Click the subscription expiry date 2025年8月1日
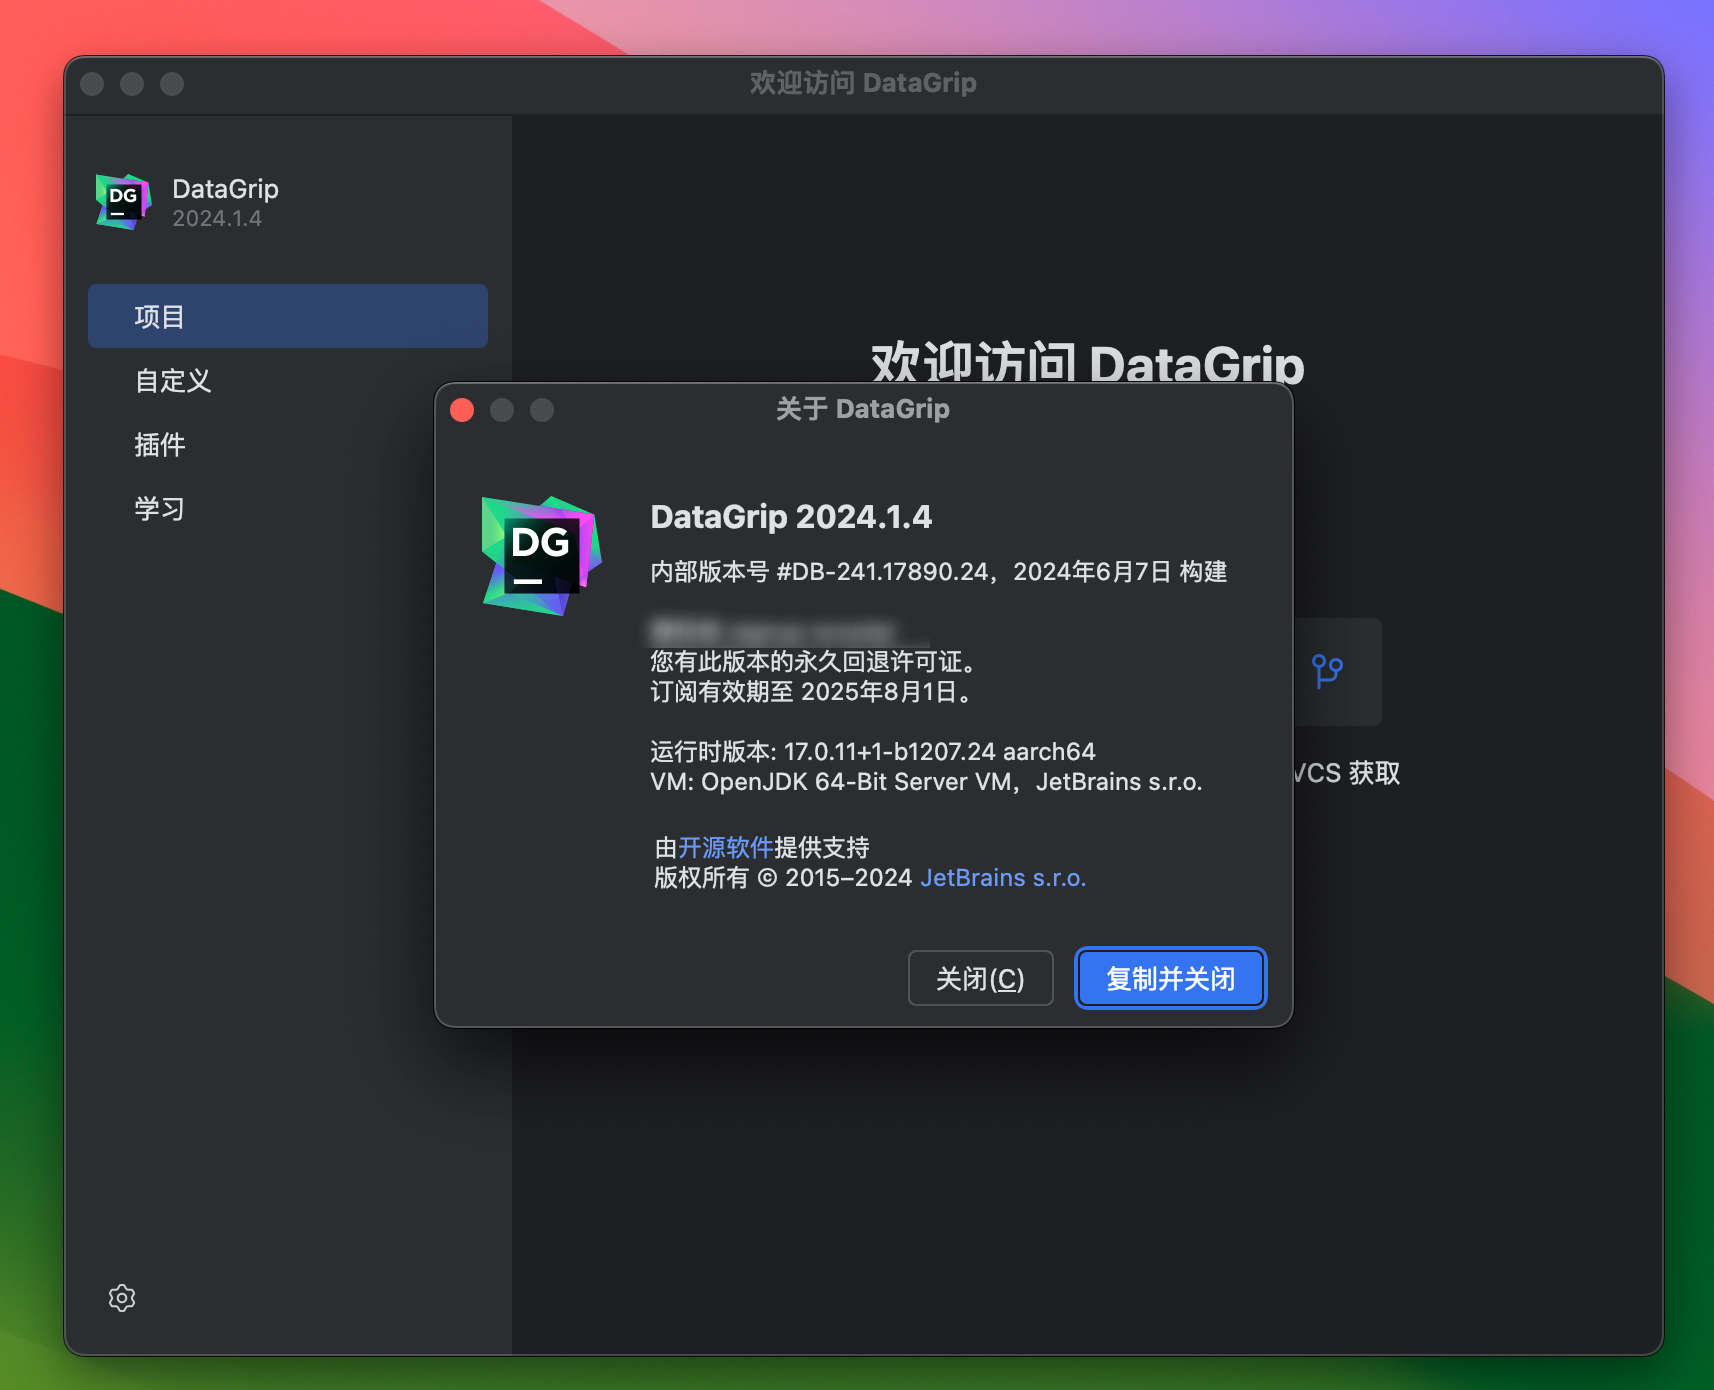Image resolution: width=1714 pixels, height=1390 pixels. 883,691
